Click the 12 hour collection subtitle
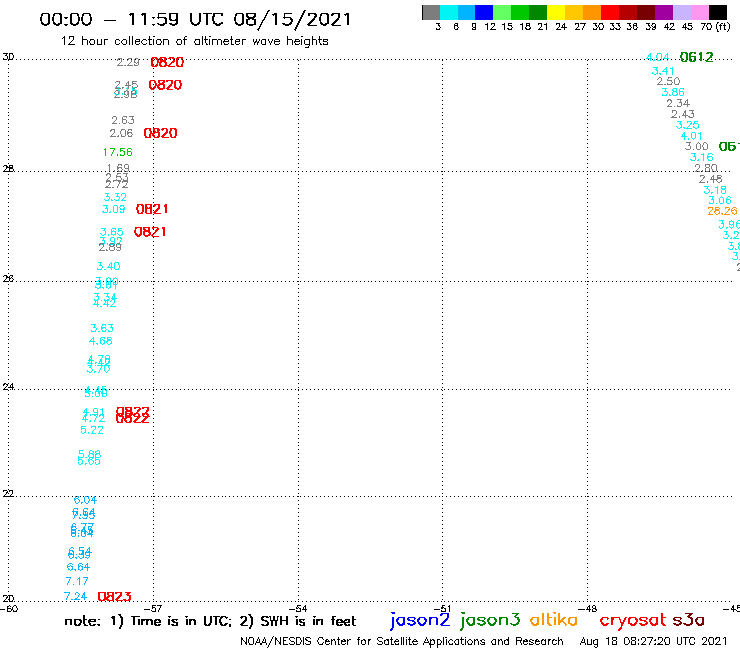The width and height of the screenshot is (740, 650). pyautogui.click(x=194, y=41)
